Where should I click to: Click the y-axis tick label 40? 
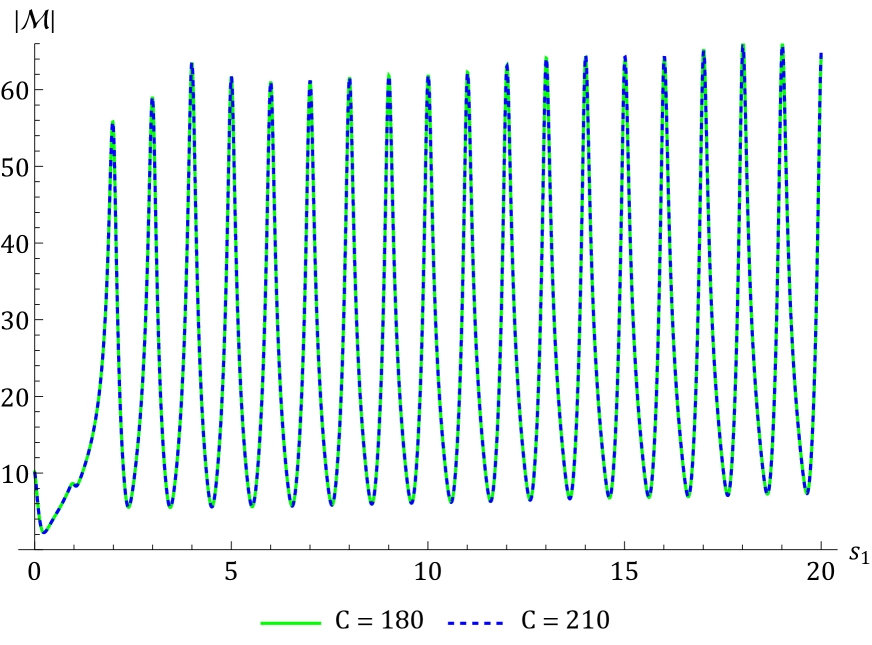click(x=15, y=244)
